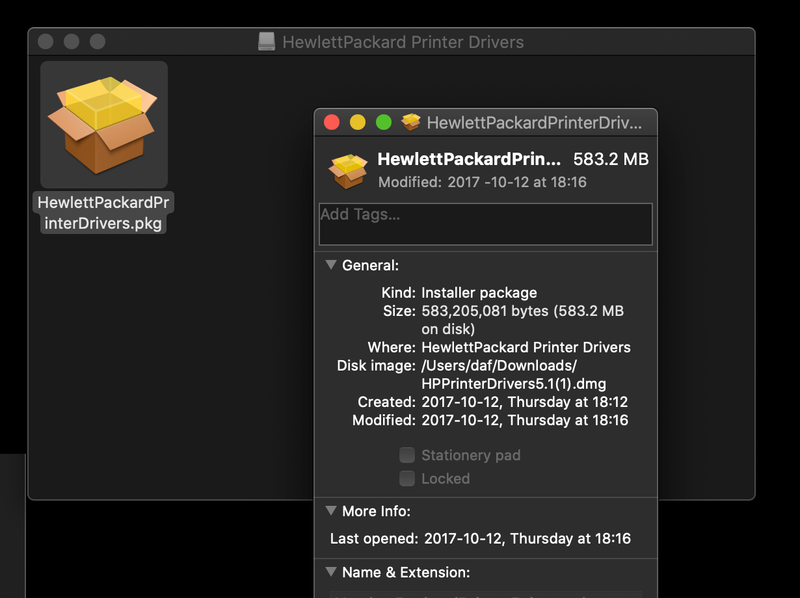This screenshot has height=598, width=800.
Task: Toggle the Stationery pad checkbox
Action: [407, 455]
